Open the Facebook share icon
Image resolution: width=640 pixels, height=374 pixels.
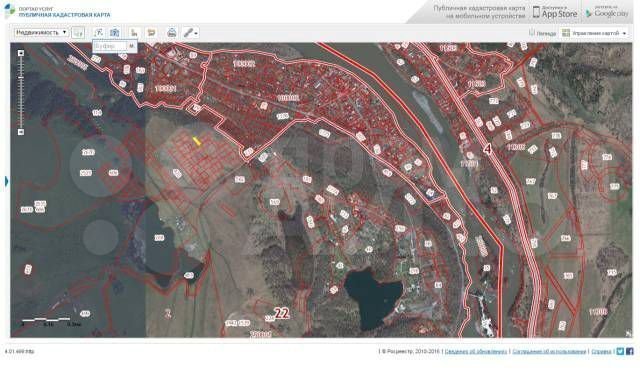[629, 351]
